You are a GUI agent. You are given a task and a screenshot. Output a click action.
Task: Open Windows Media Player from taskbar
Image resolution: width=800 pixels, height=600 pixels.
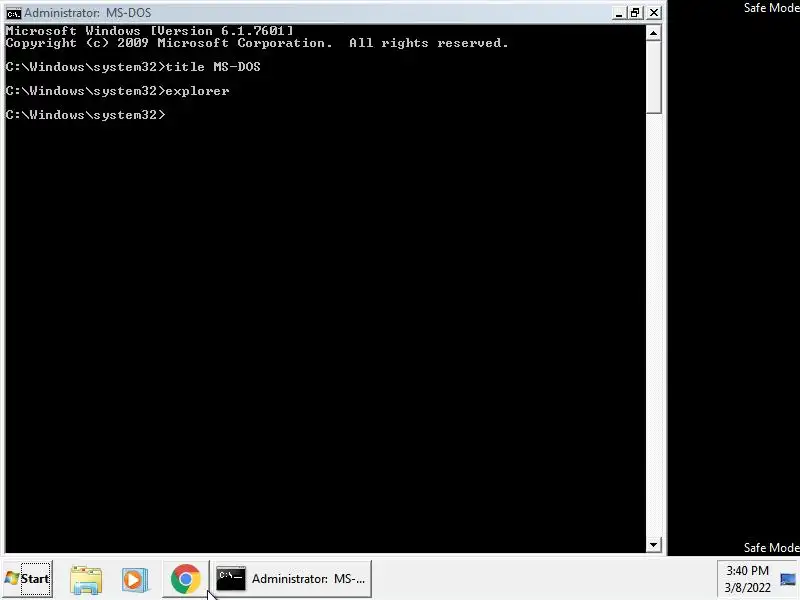tap(135, 579)
